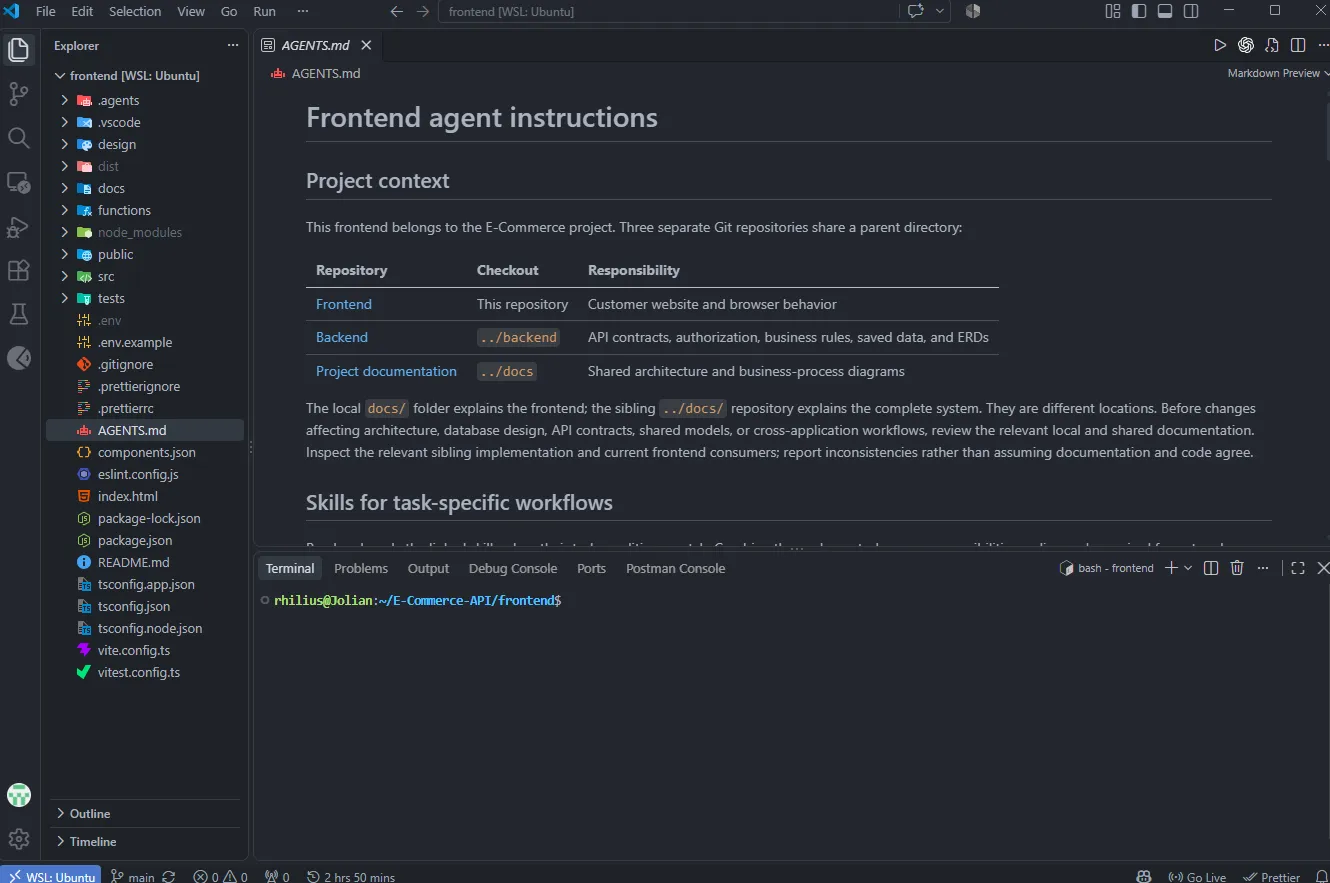Click the main branch in status bar
Viewport: 1330px width, 883px height.
click(x=132, y=877)
